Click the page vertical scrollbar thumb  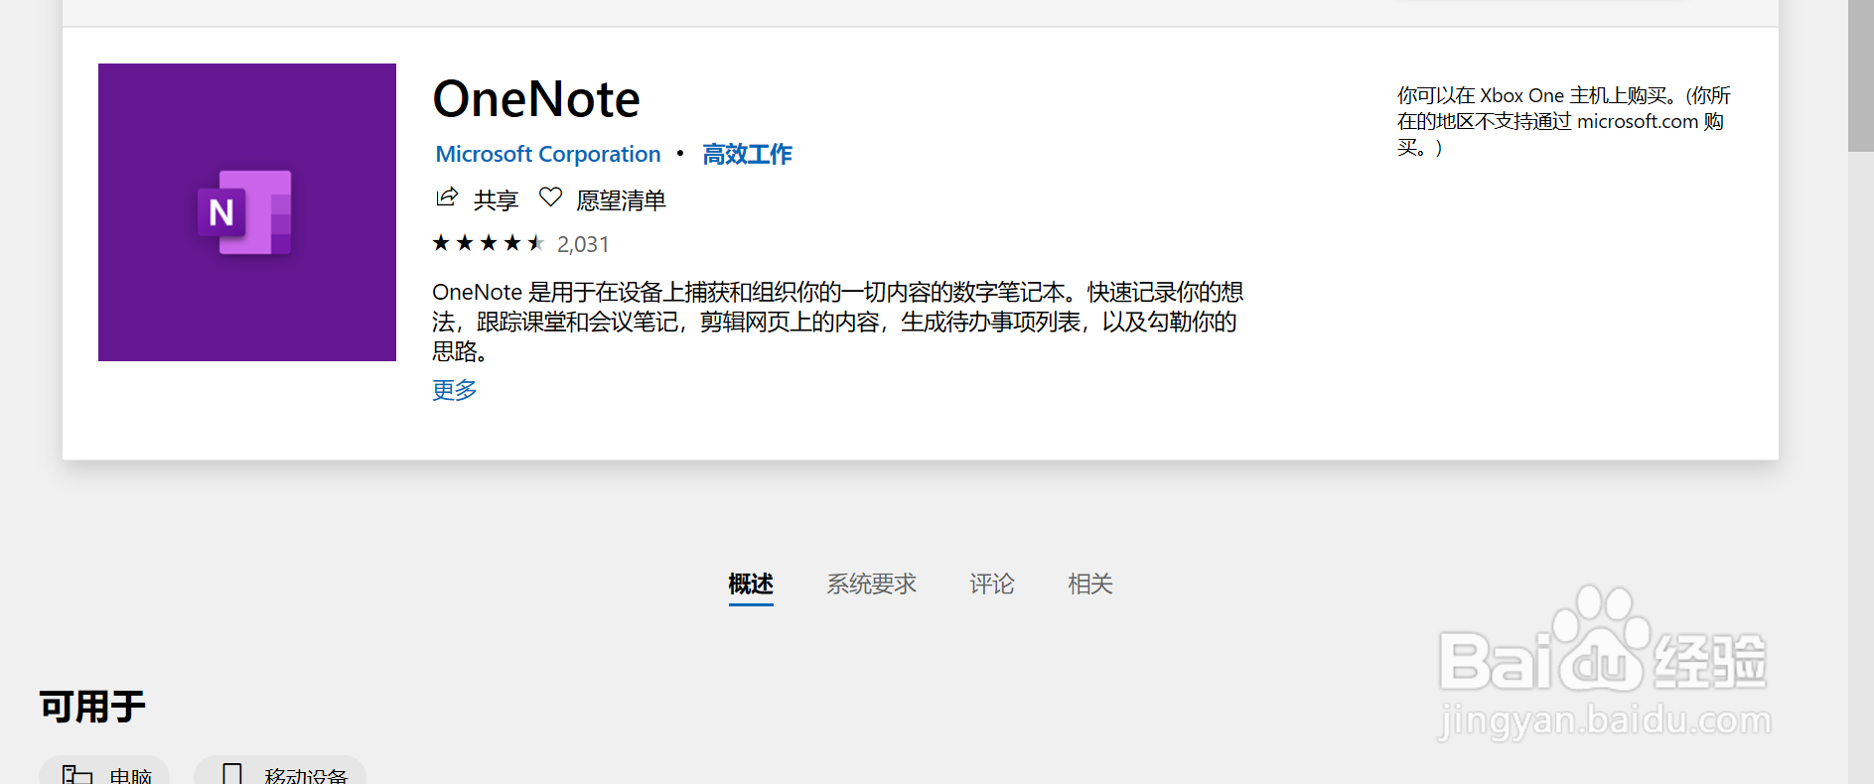click(x=1861, y=76)
